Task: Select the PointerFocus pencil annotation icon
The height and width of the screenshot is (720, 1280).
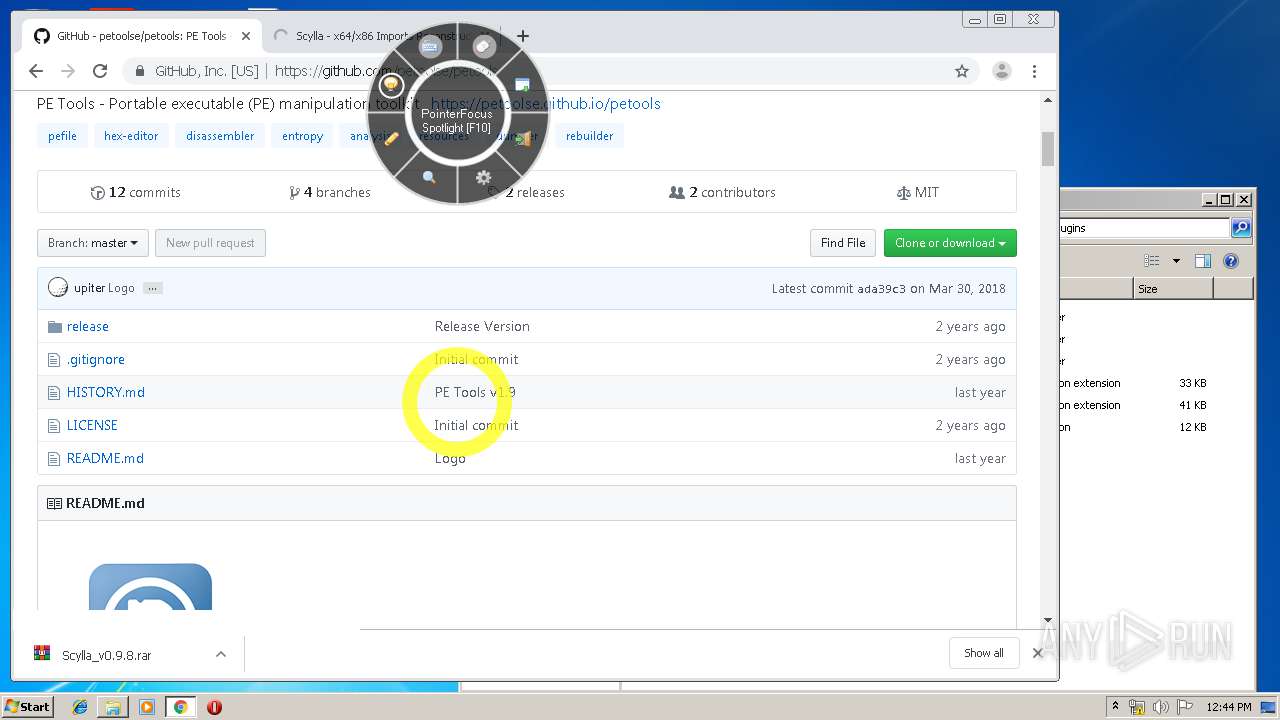Action: [x=392, y=139]
